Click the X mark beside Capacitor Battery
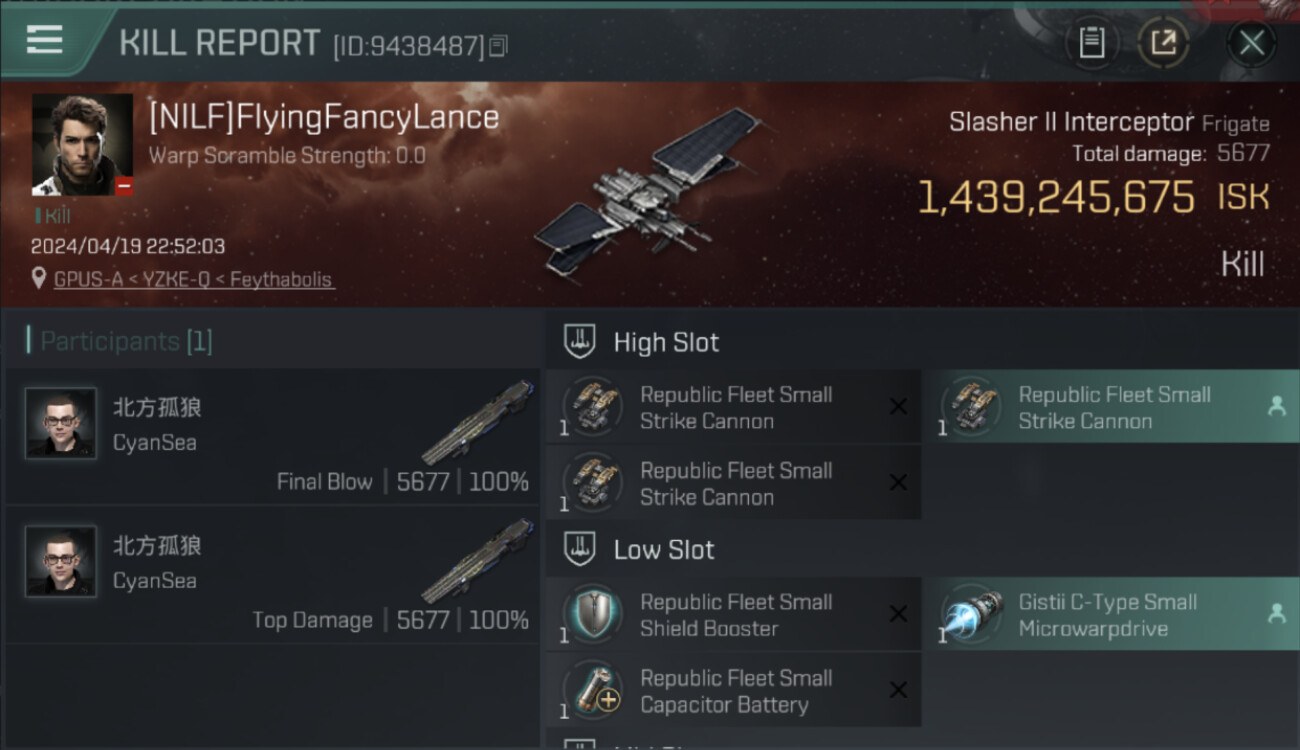The height and width of the screenshot is (750, 1300). tap(898, 690)
